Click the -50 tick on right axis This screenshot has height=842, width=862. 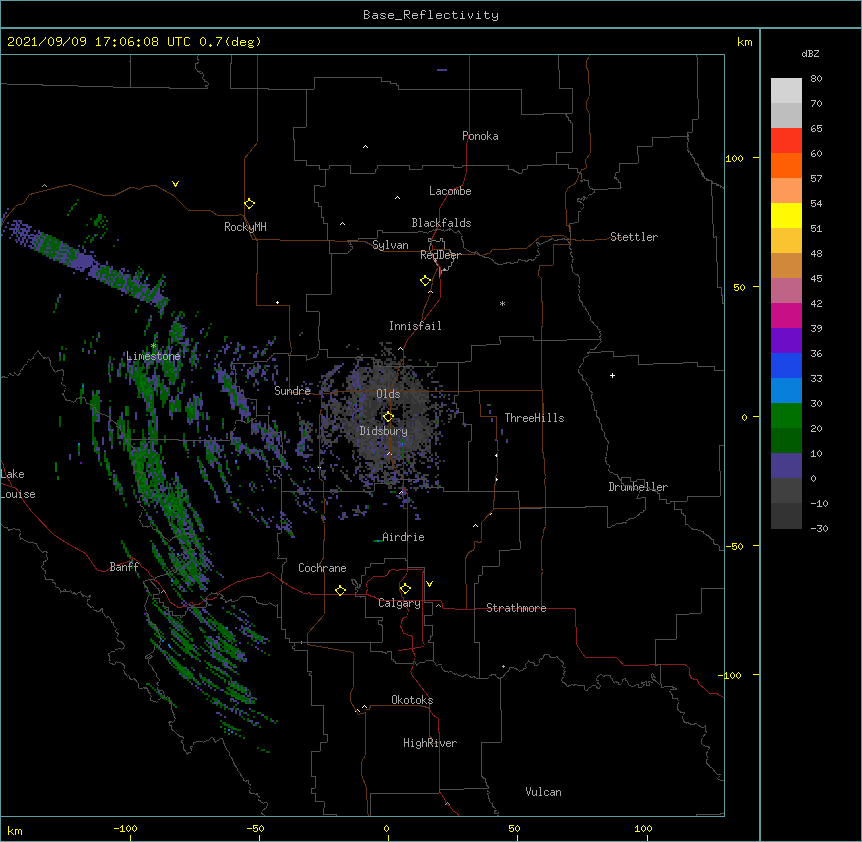[734, 546]
